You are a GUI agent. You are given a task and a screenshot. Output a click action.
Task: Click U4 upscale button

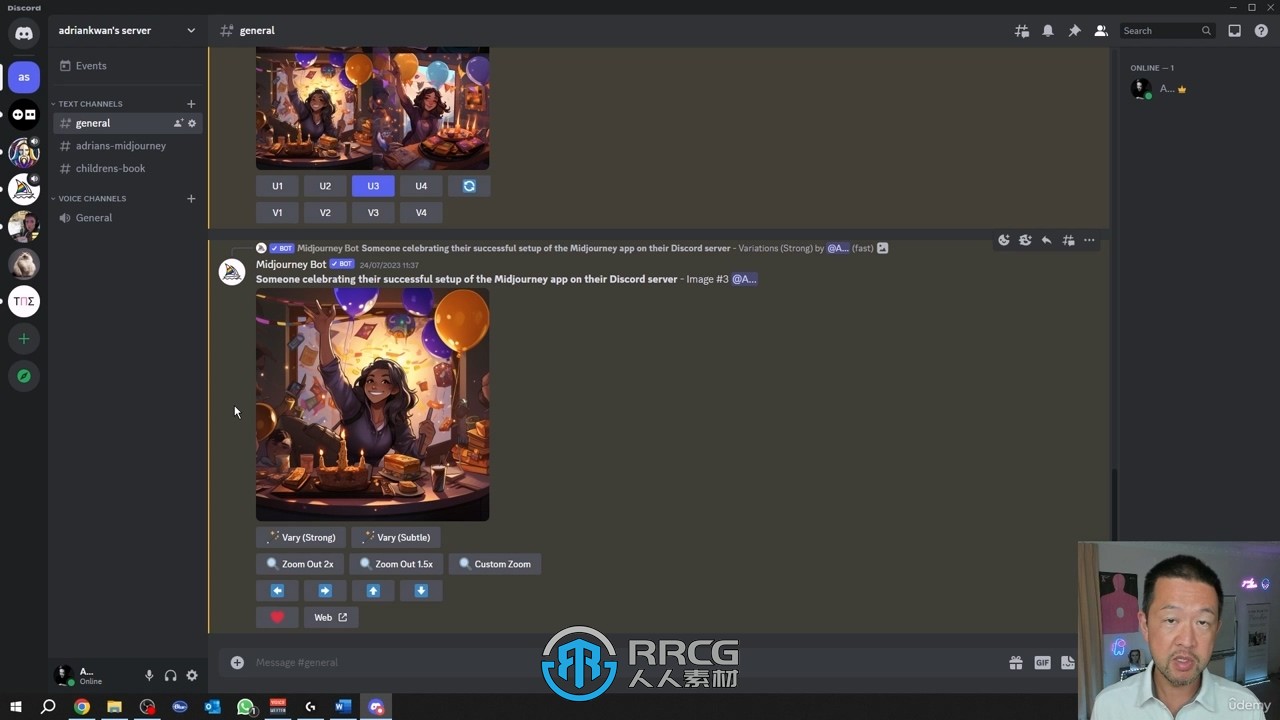click(421, 186)
